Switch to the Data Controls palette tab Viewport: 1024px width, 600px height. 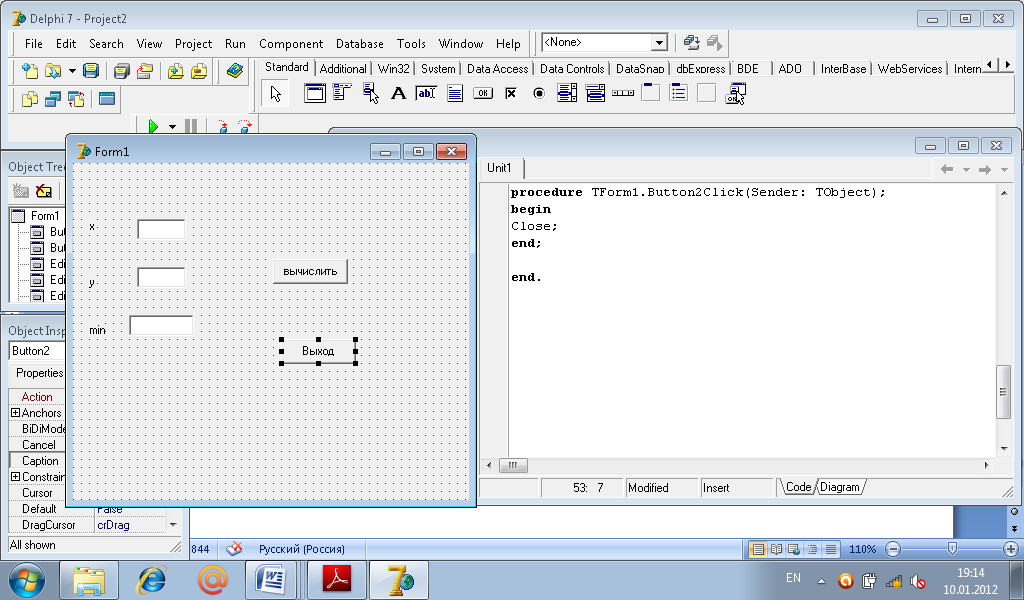pyautogui.click(x=571, y=69)
